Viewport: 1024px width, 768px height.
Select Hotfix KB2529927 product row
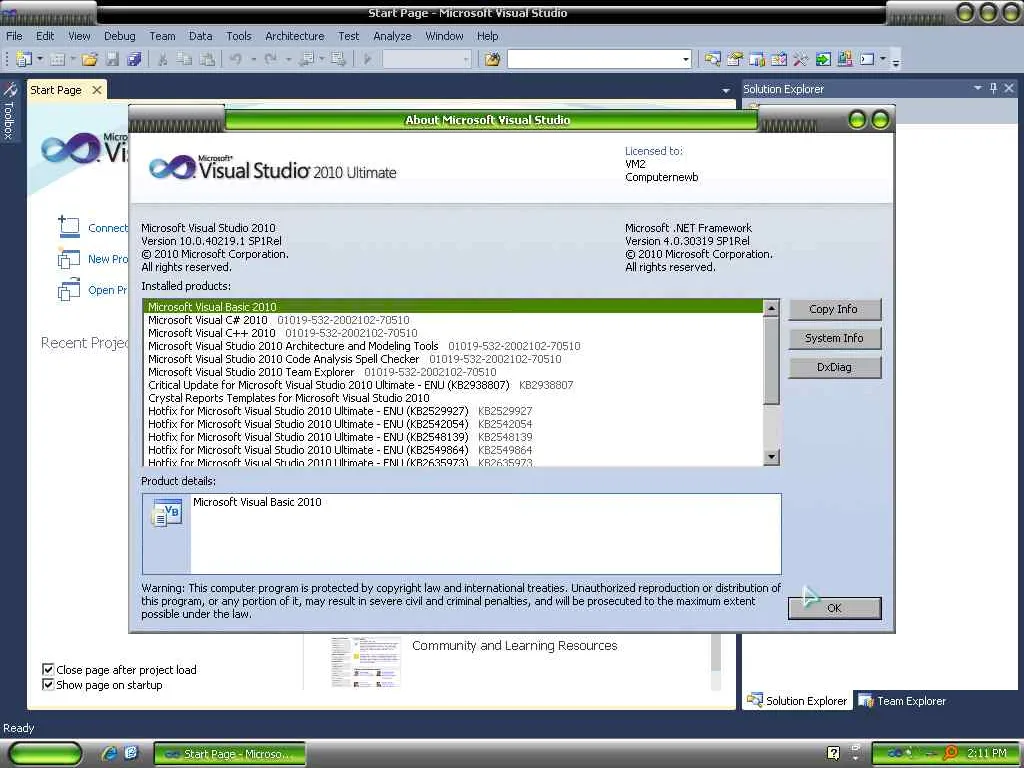coord(453,411)
